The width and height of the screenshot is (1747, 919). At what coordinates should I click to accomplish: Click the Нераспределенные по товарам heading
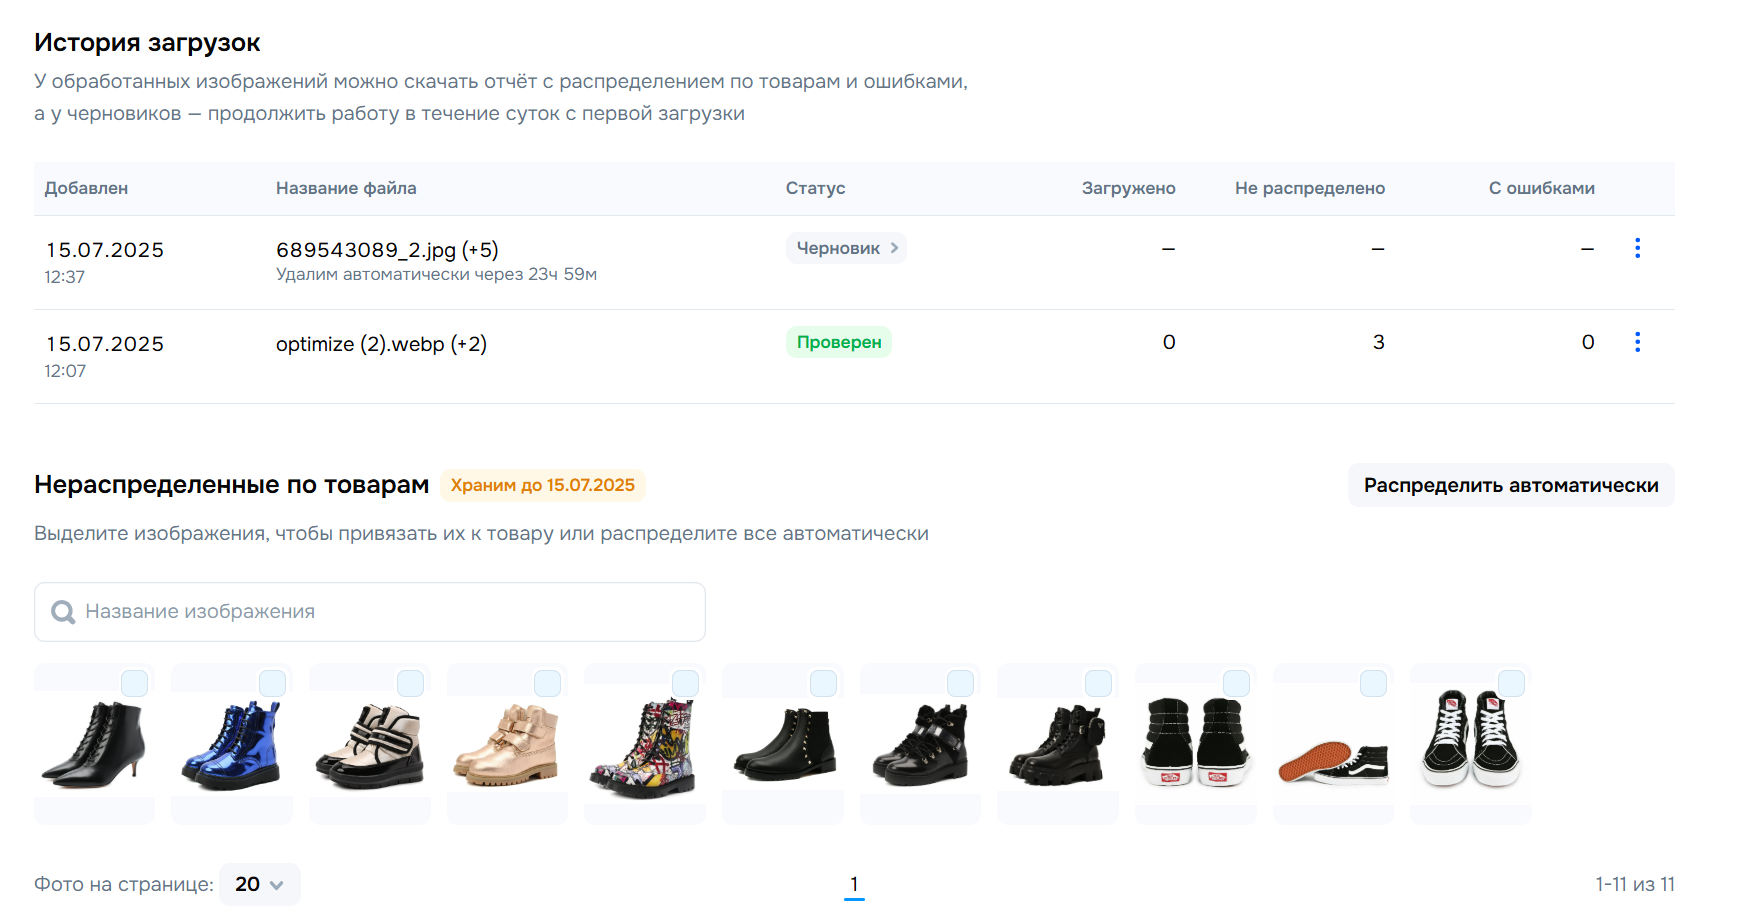(x=231, y=485)
